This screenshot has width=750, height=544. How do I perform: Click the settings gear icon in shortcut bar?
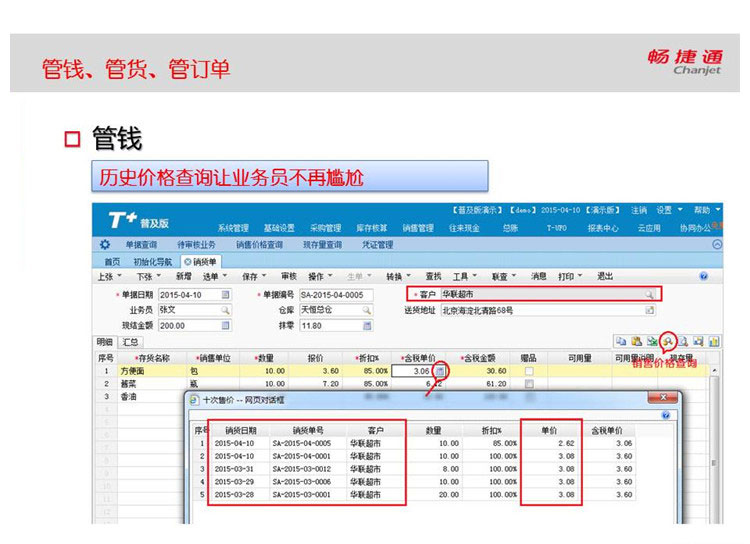tap(105, 244)
